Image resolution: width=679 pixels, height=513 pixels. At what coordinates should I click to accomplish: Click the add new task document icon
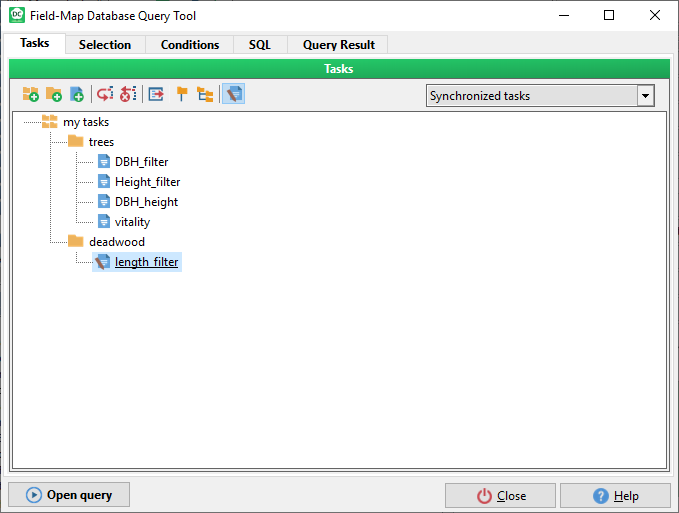[x=77, y=95]
